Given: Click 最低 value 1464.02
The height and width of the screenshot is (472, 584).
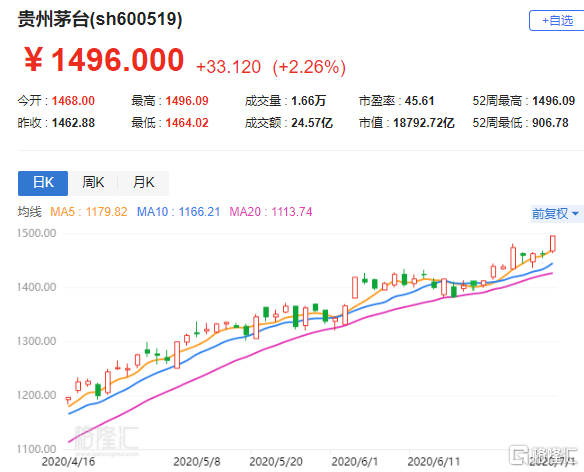Looking at the screenshot, I should [x=187, y=123].
